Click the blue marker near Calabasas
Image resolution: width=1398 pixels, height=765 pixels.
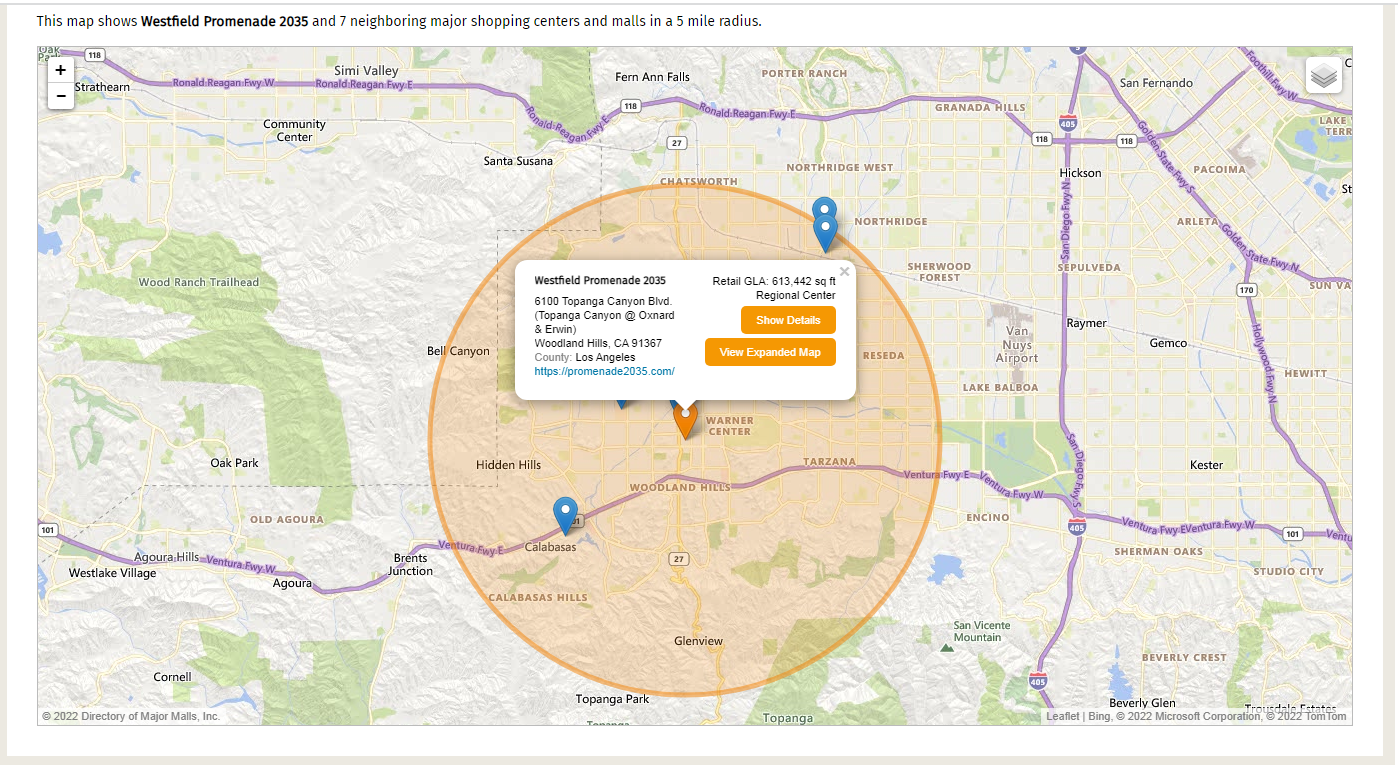tap(565, 513)
